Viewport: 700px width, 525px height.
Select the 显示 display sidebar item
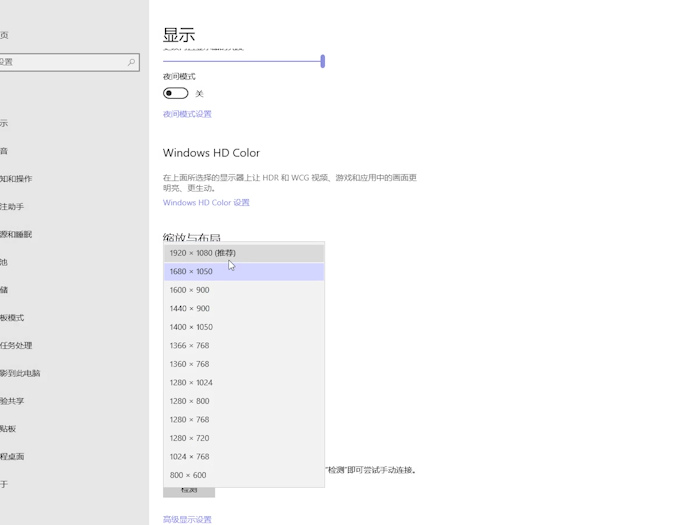4,124
